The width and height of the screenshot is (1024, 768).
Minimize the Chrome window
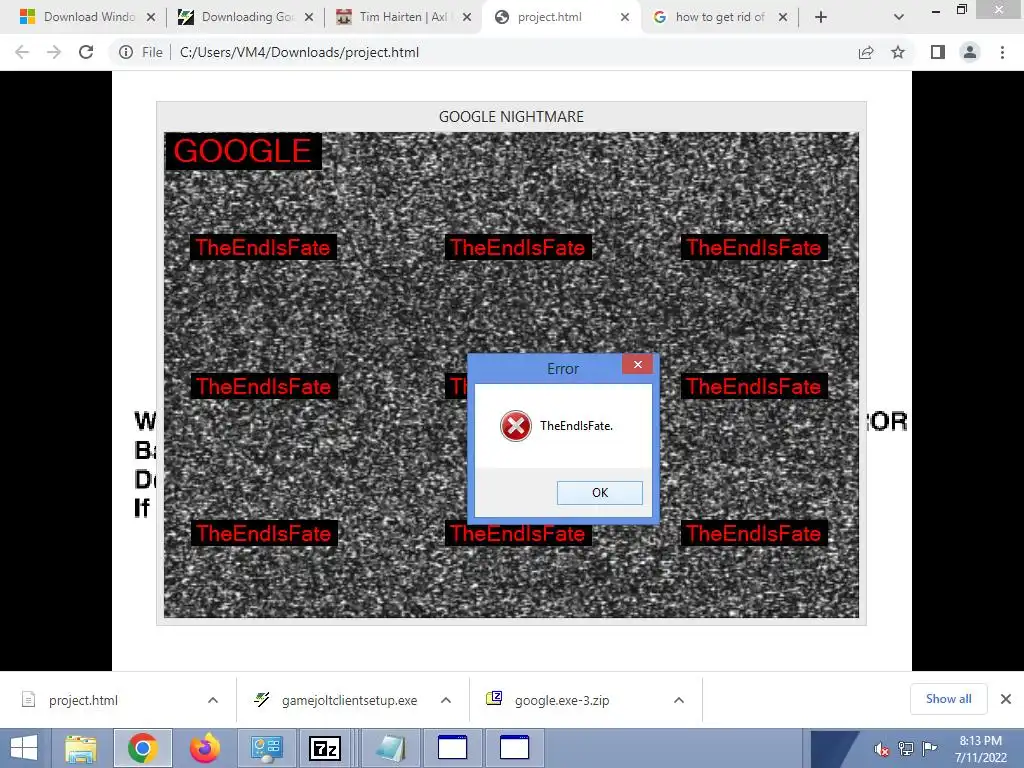pos(936,11)
